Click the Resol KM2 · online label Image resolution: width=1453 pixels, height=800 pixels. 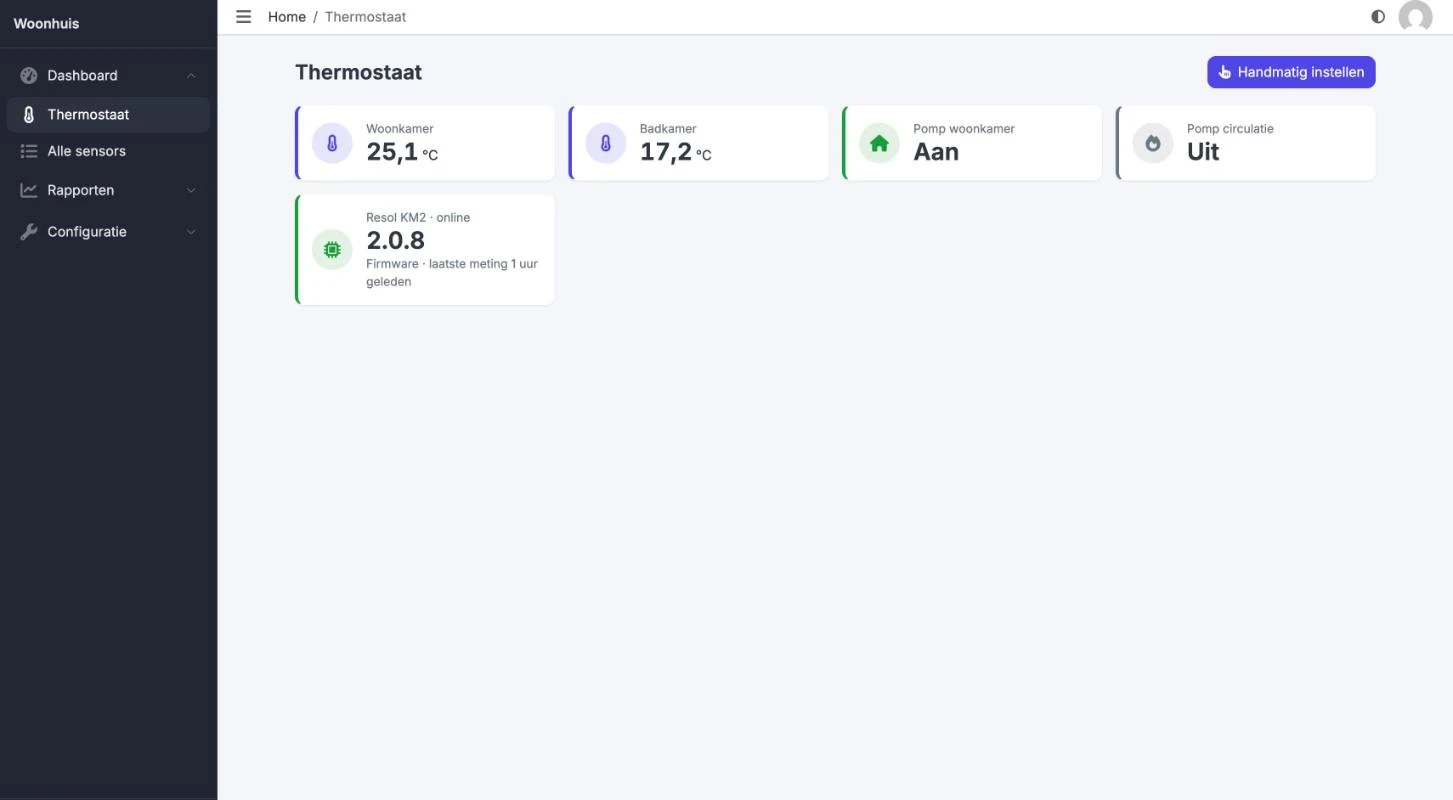click(418, 217)
